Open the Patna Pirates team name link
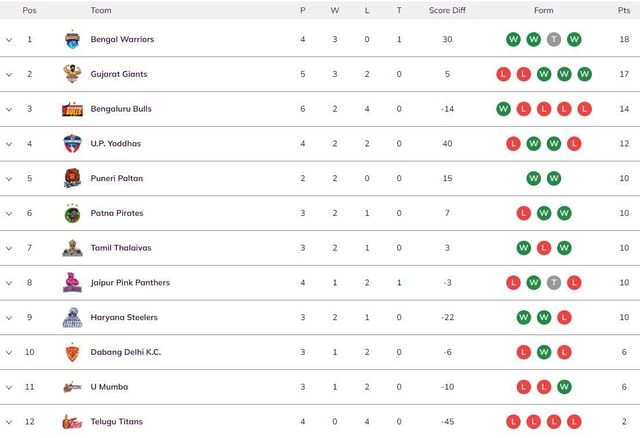 point(117,213)
